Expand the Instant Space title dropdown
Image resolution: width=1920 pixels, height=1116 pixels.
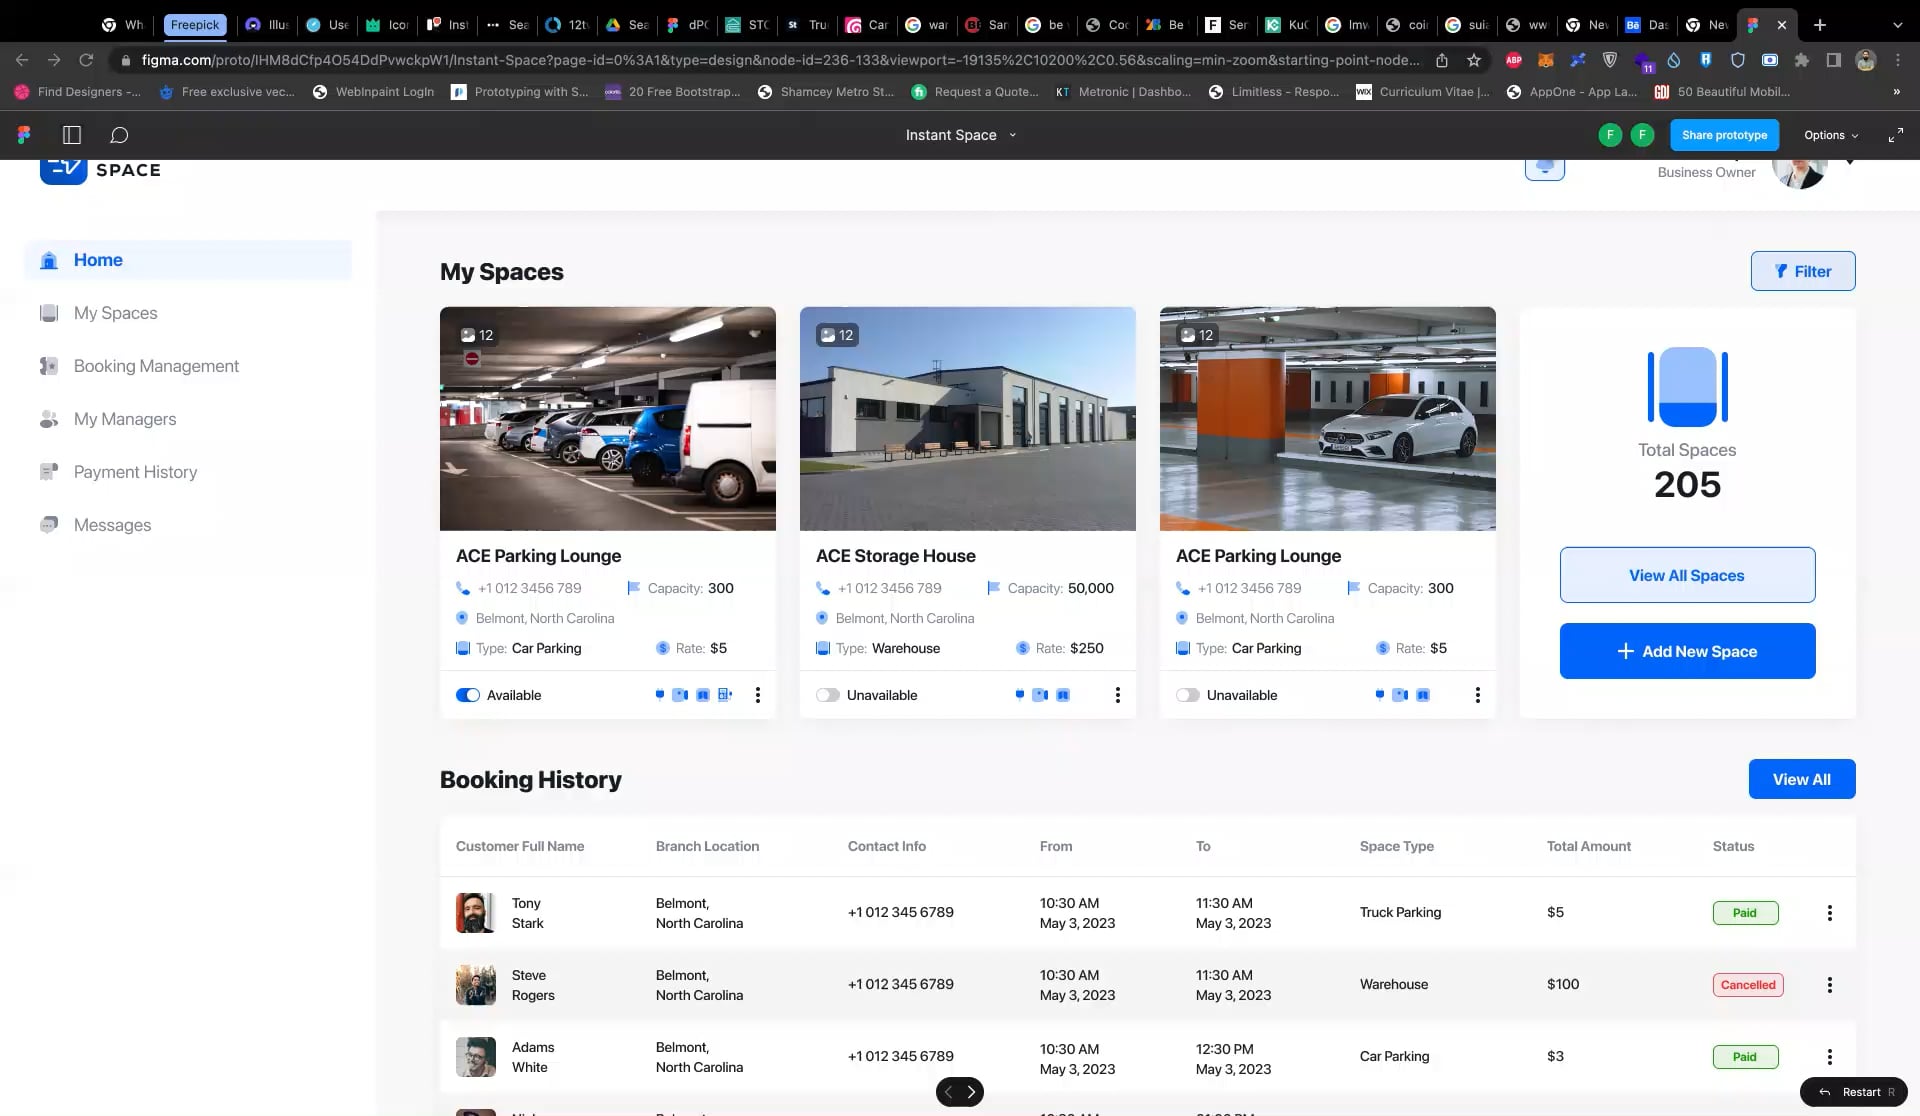click(x=1012, y=135)
